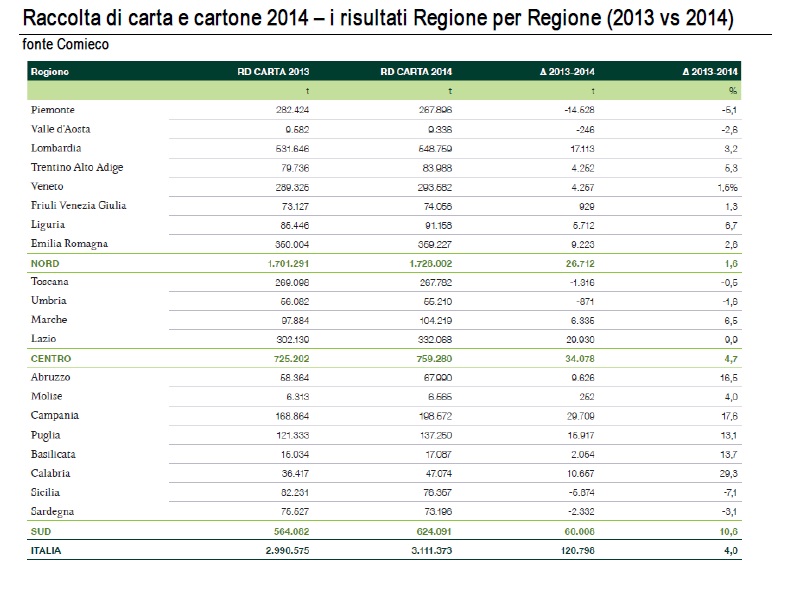Select the green CENTRO subtotal label

pos(50,358)
